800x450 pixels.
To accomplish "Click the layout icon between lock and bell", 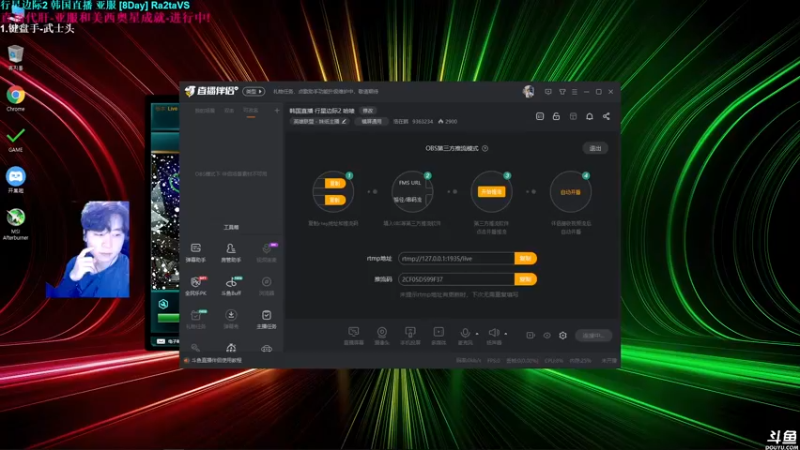I will pyautogui.click(x=573, y=116).
